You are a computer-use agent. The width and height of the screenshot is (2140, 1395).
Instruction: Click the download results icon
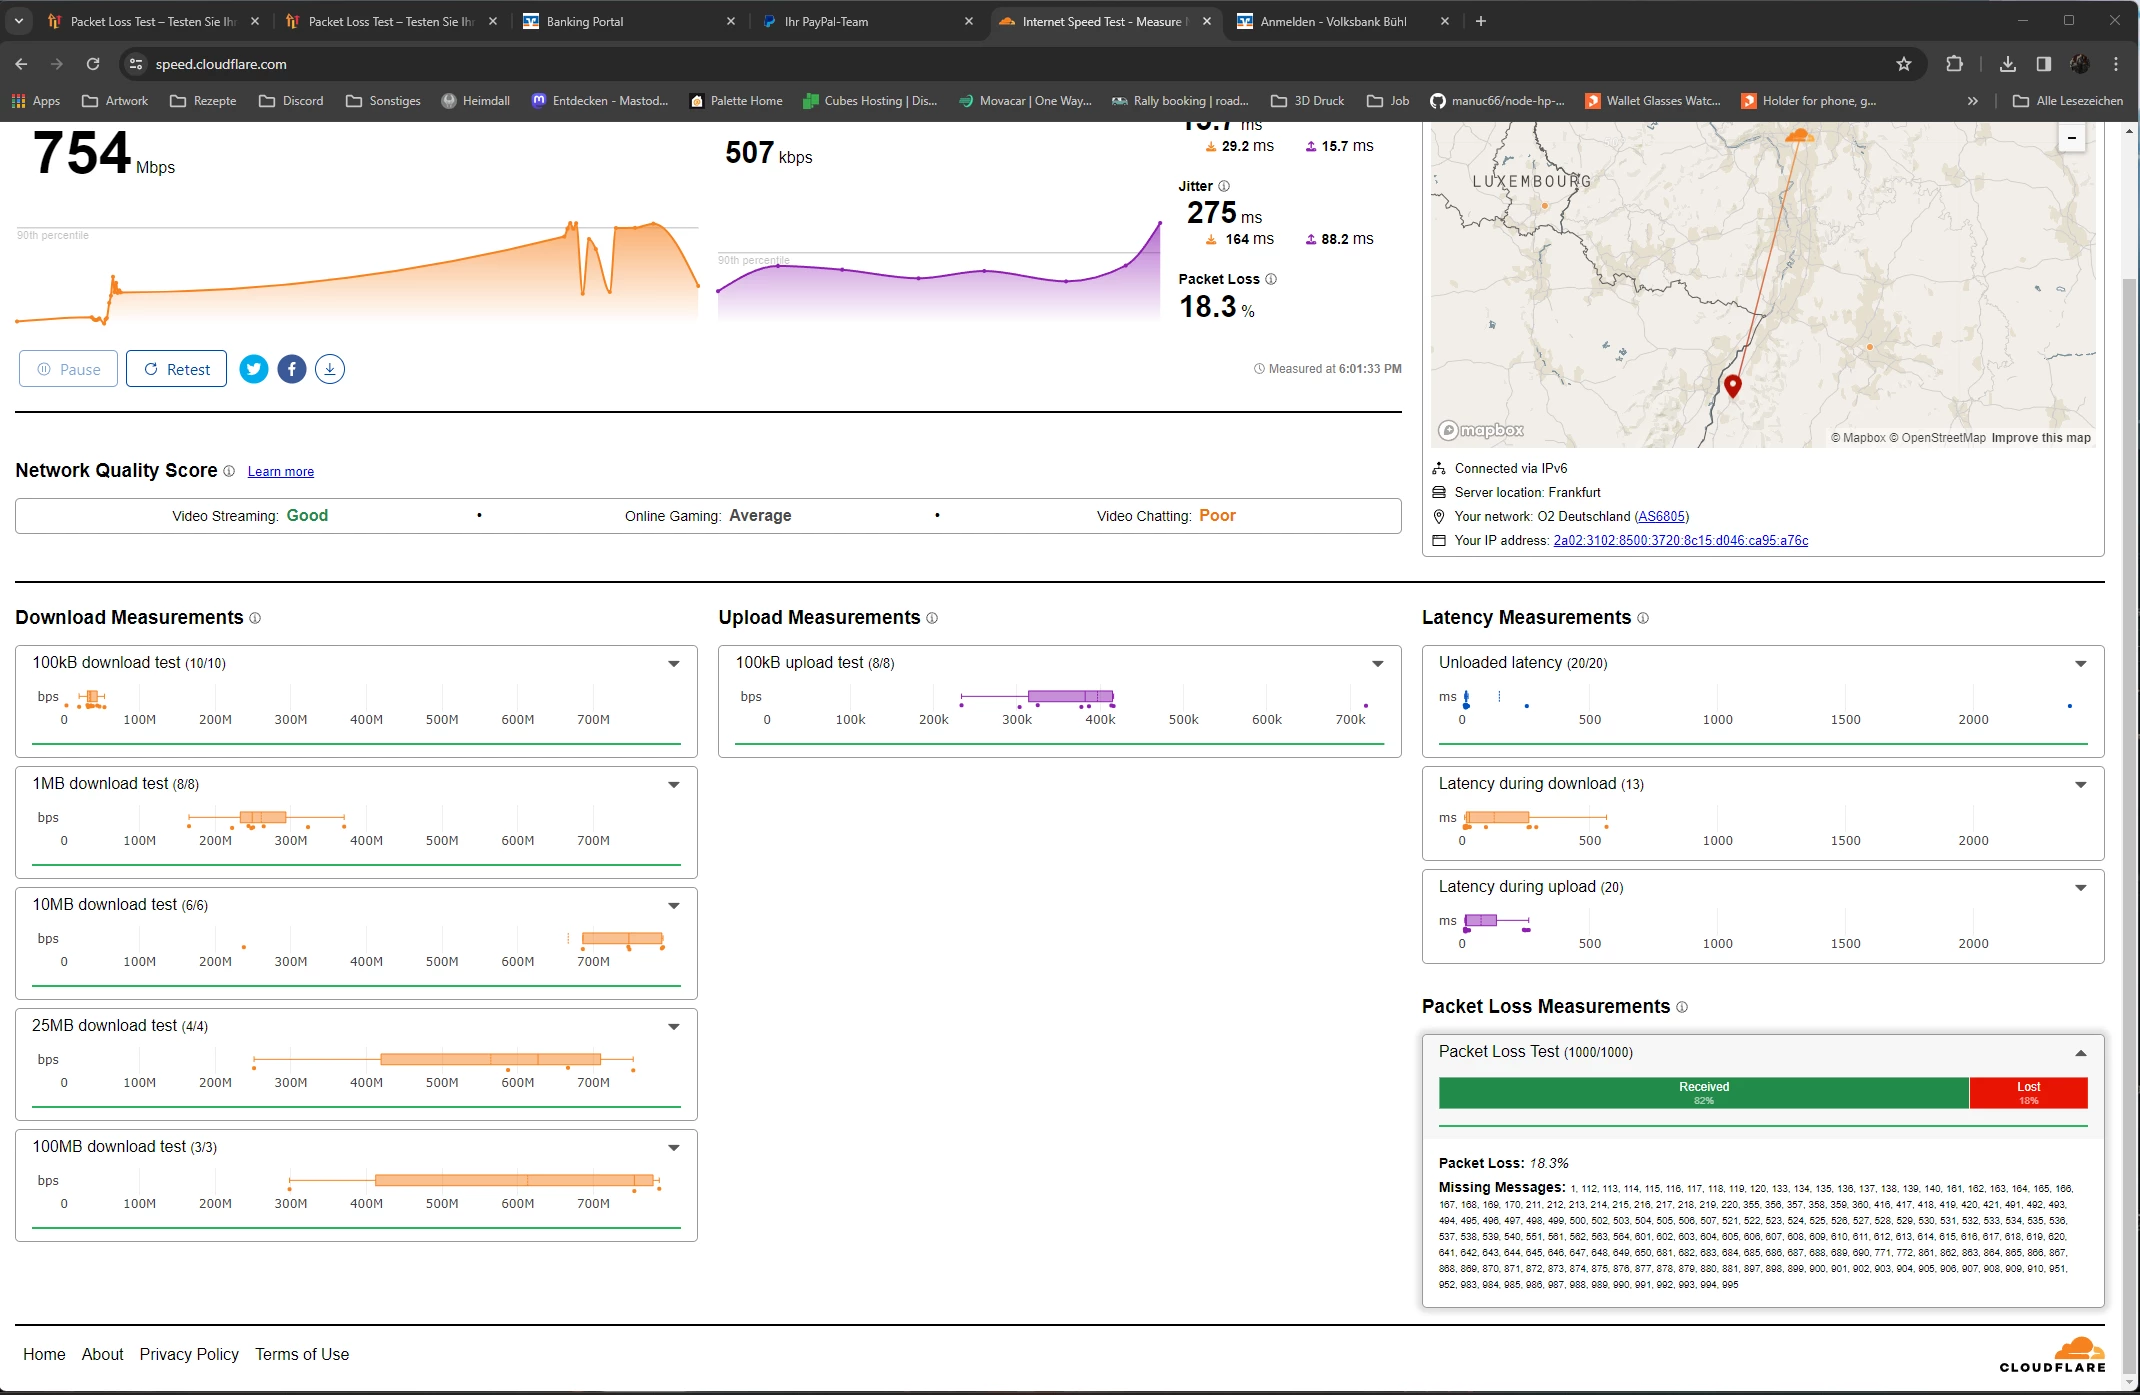tap(330, 369)
